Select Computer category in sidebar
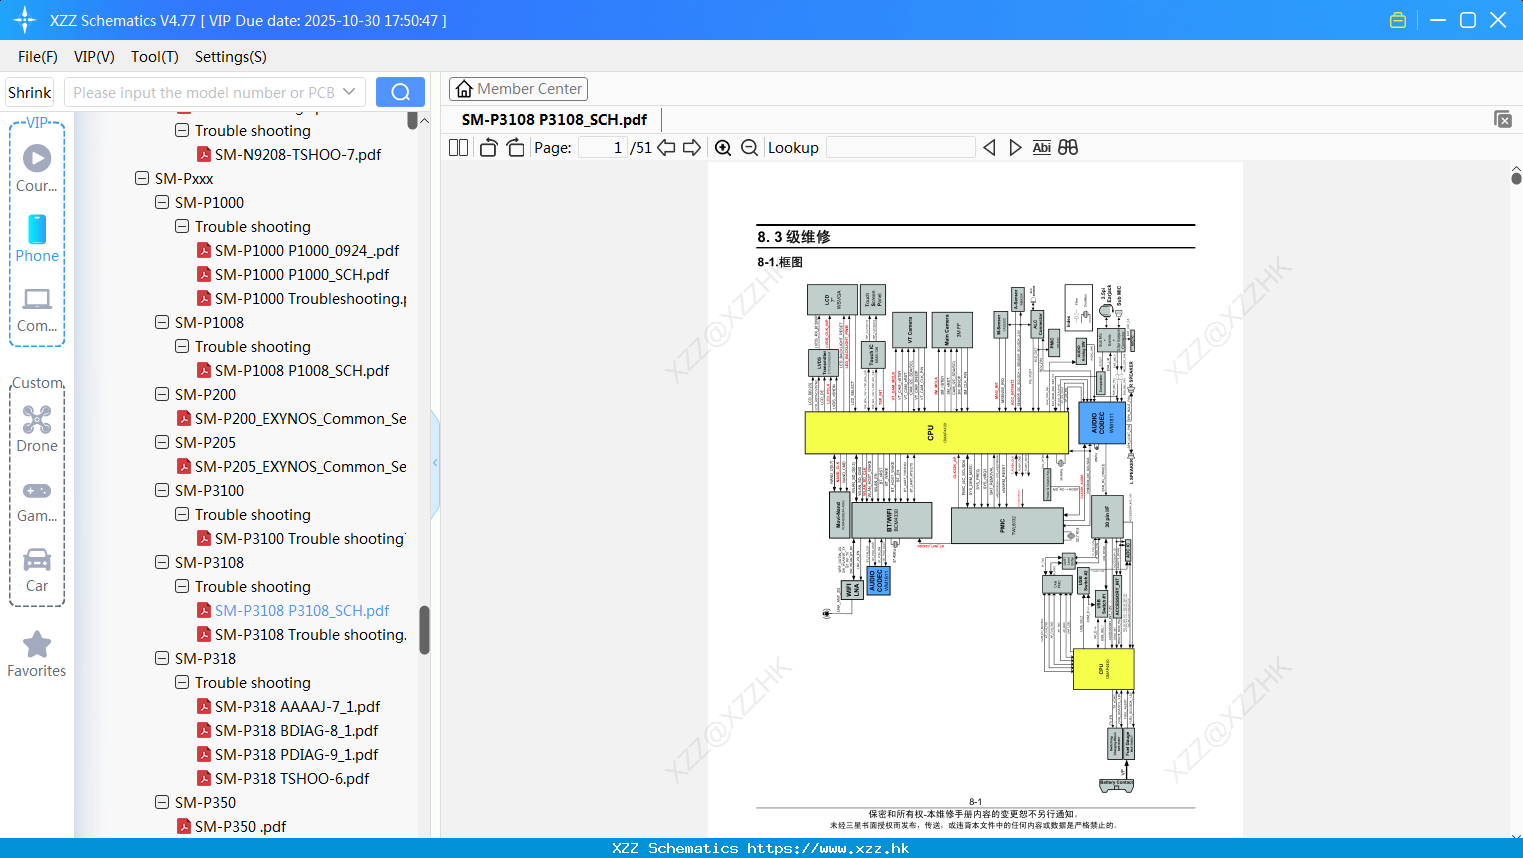Screen dimensions: 1523x858 37,309
